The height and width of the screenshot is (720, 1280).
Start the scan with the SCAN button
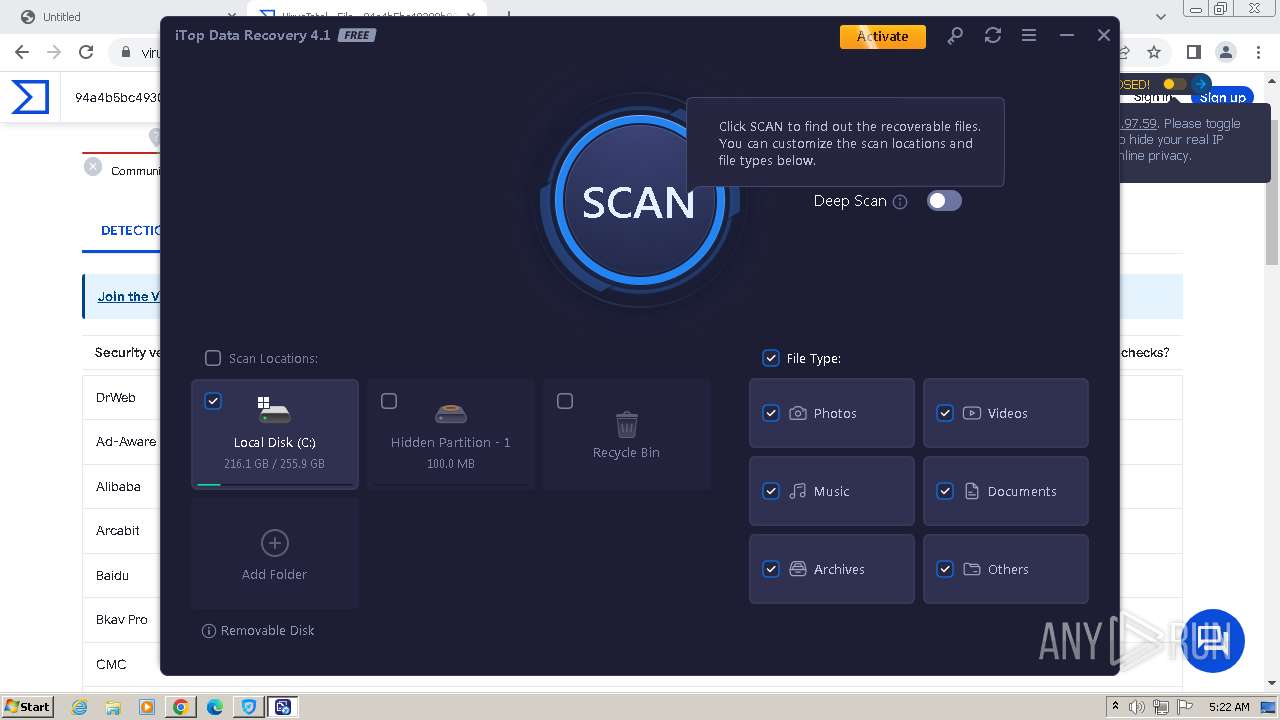pos(638,202)
